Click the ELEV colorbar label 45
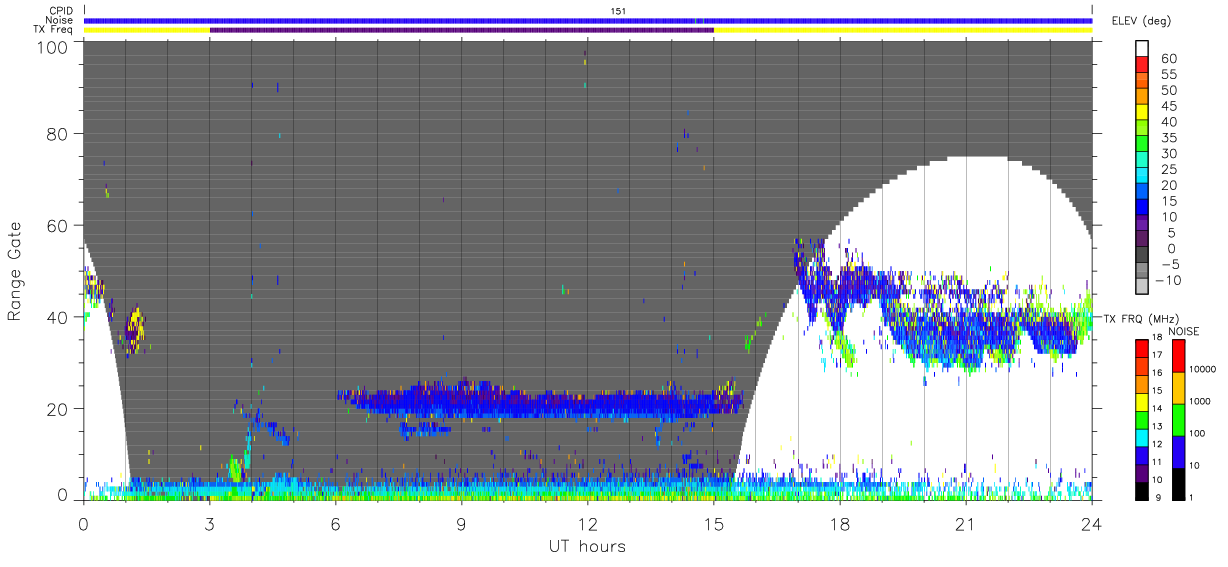Screen dimensions: 1228x567 tap(1169, 106)
